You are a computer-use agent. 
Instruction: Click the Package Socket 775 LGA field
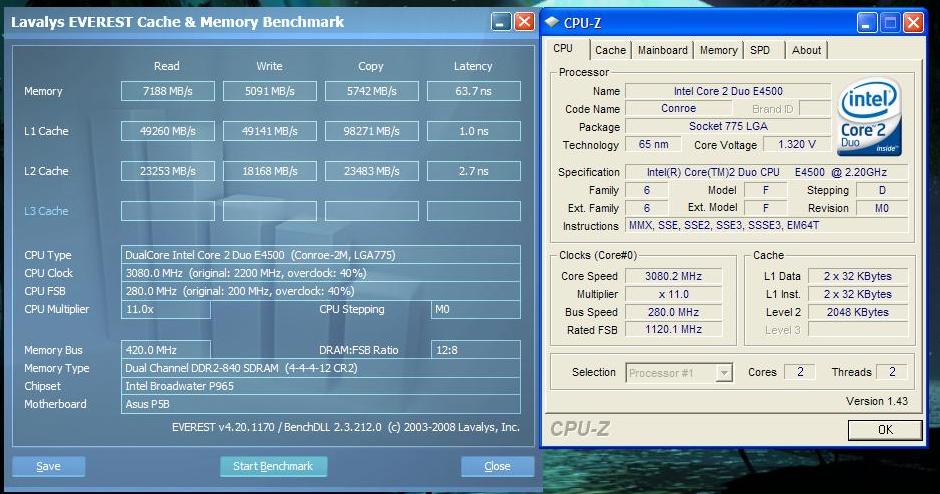point(728,126)
